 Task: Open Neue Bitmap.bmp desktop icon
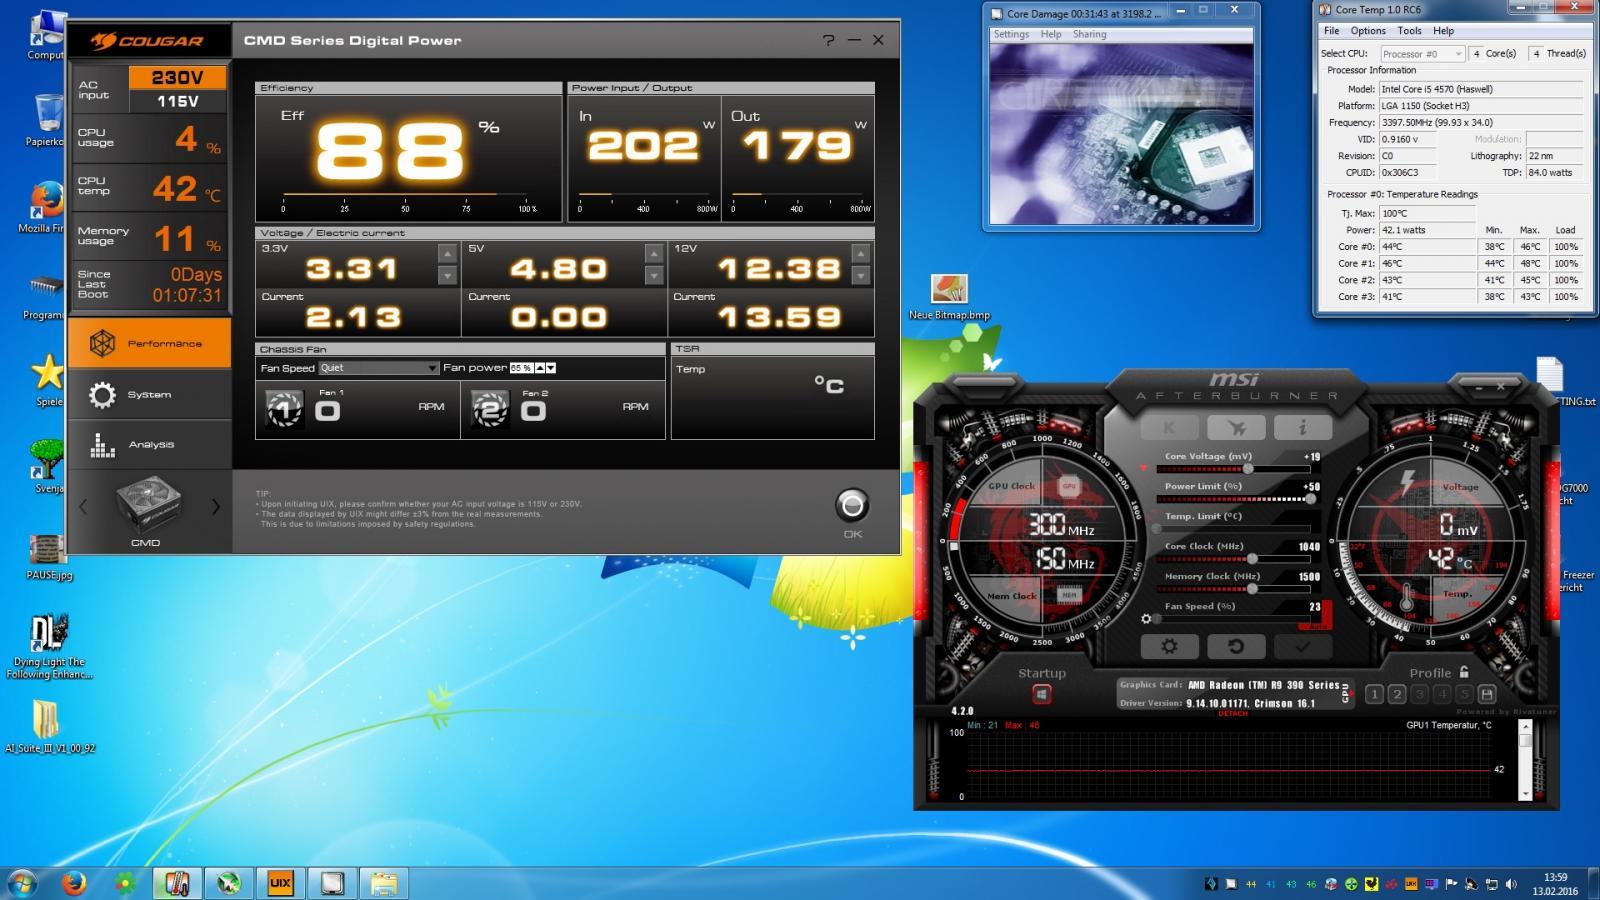pos(949,298)
